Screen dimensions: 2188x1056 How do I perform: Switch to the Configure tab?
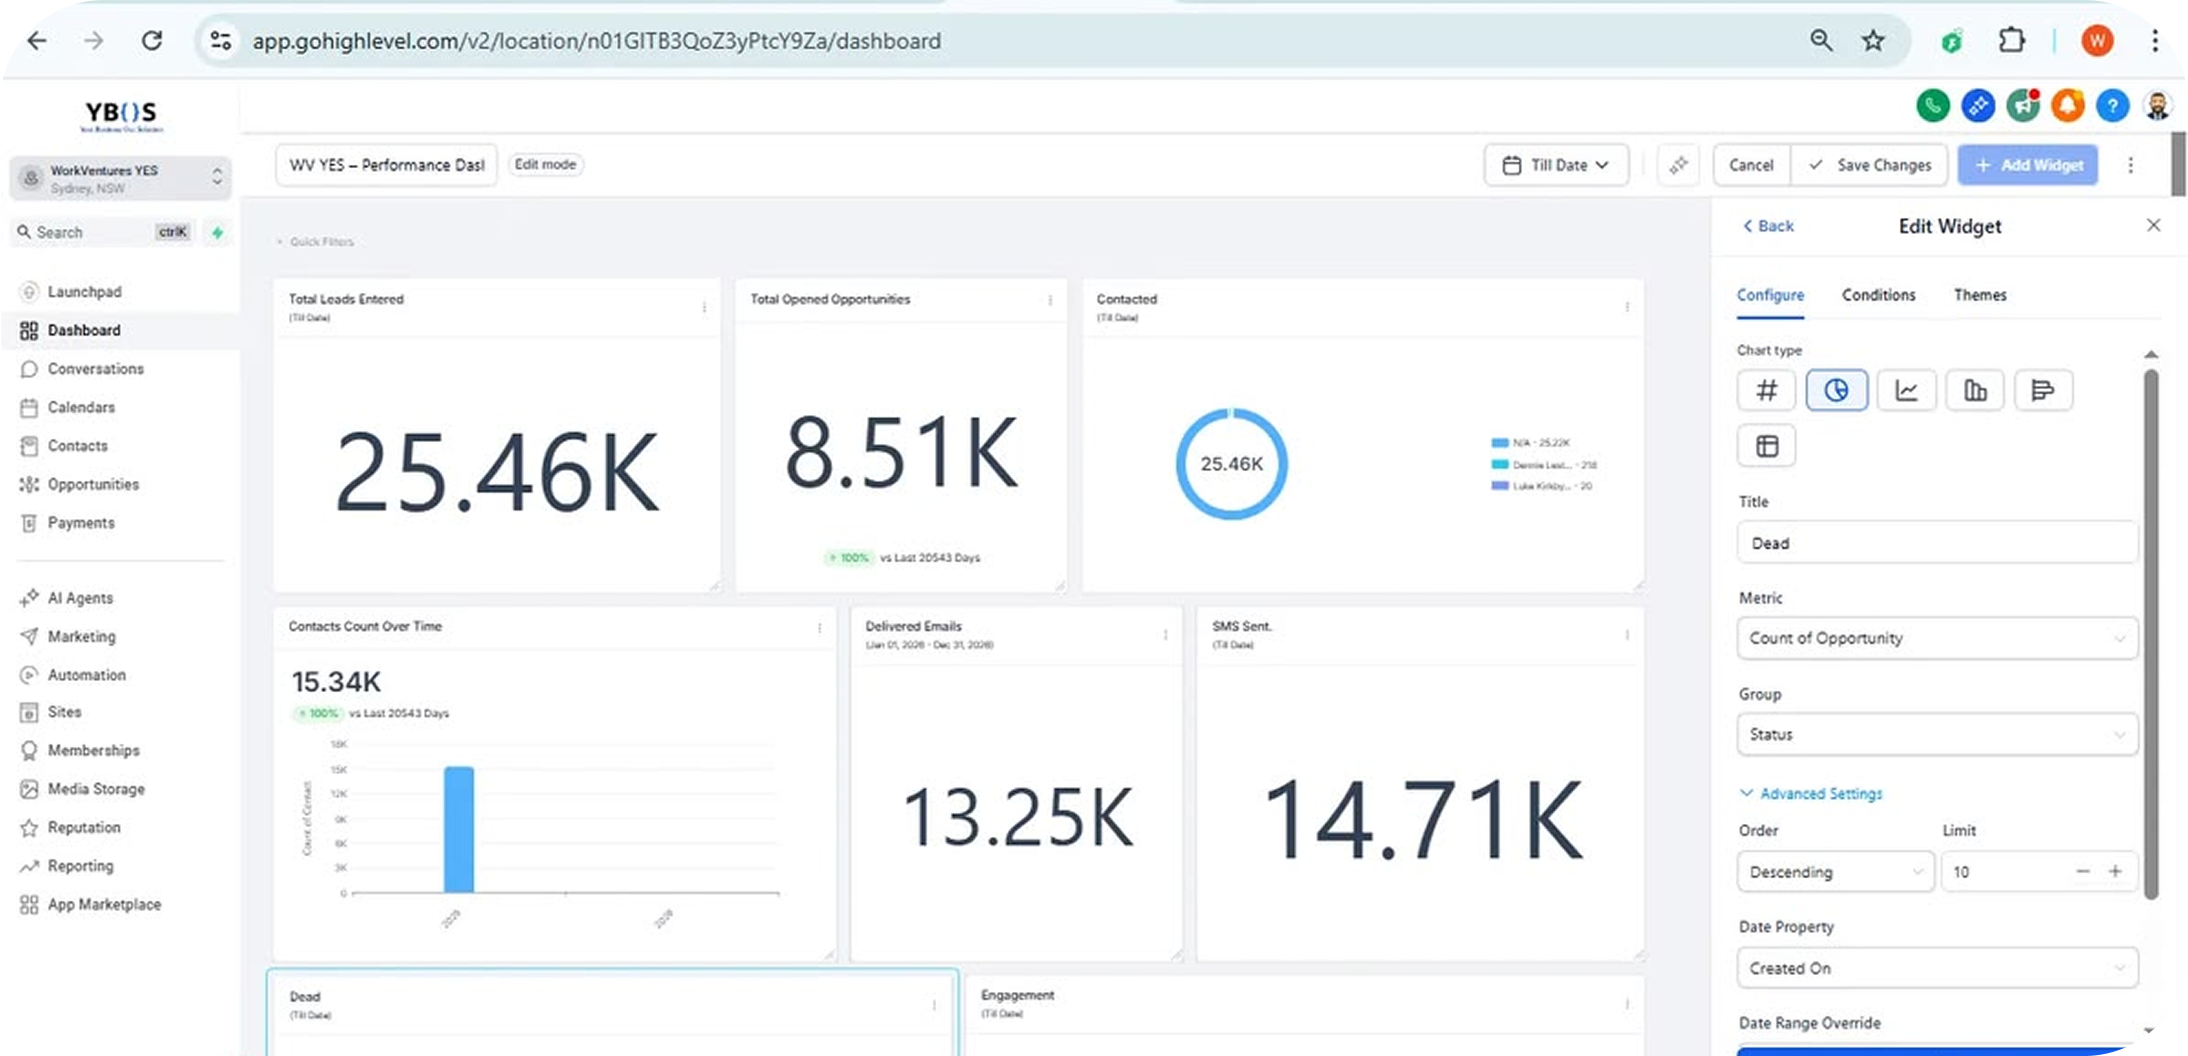(1770, 295)
